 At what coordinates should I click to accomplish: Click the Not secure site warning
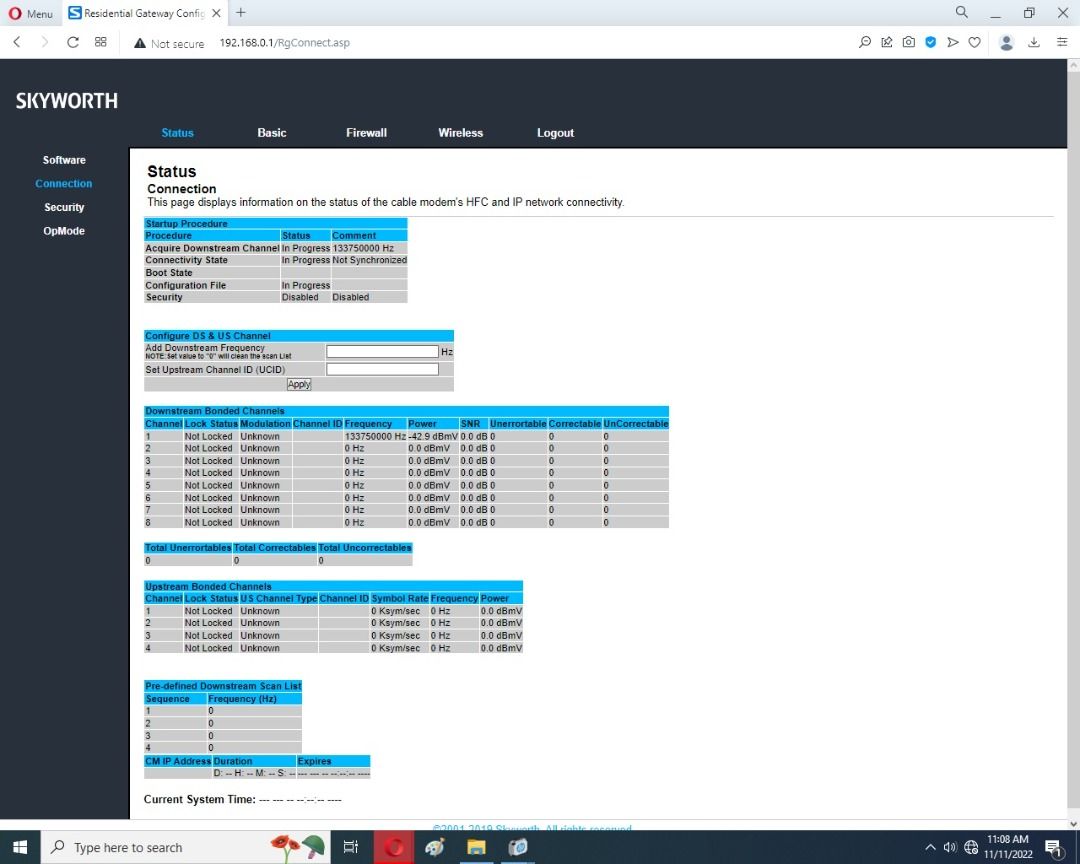[169, 43]
